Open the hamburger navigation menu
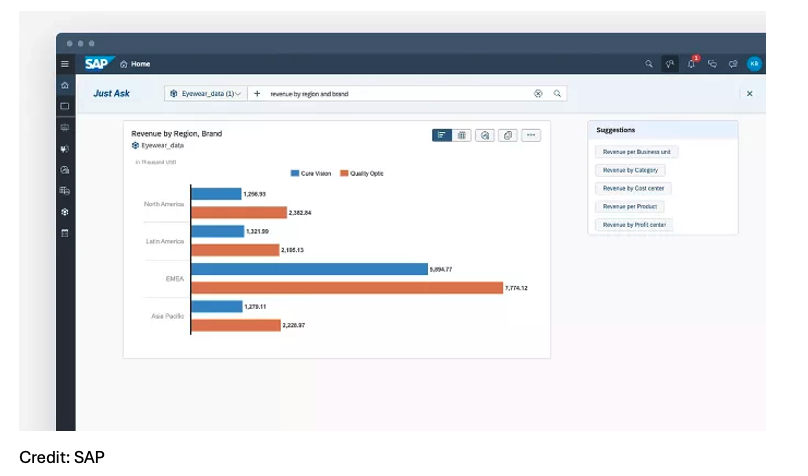The width and height of the screenshot is (808, 476). coord(65,64)
